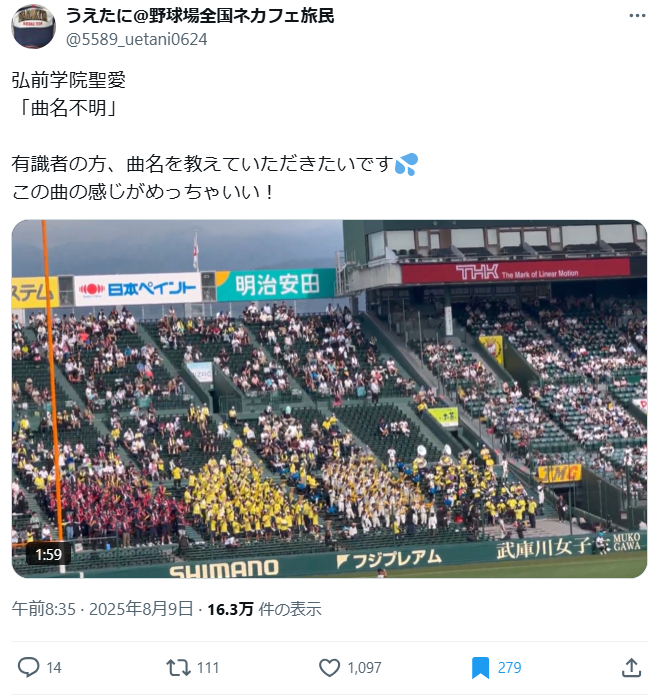Click the likes count 1,097
Image resolution: width=664 pixels, height=699 pixels.
tap(364, 667)
